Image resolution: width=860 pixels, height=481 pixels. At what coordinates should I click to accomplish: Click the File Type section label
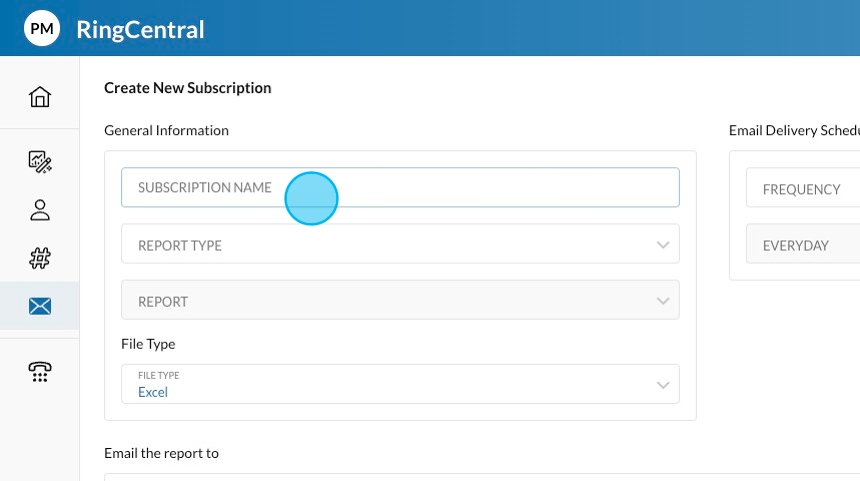tap(148, 344)
